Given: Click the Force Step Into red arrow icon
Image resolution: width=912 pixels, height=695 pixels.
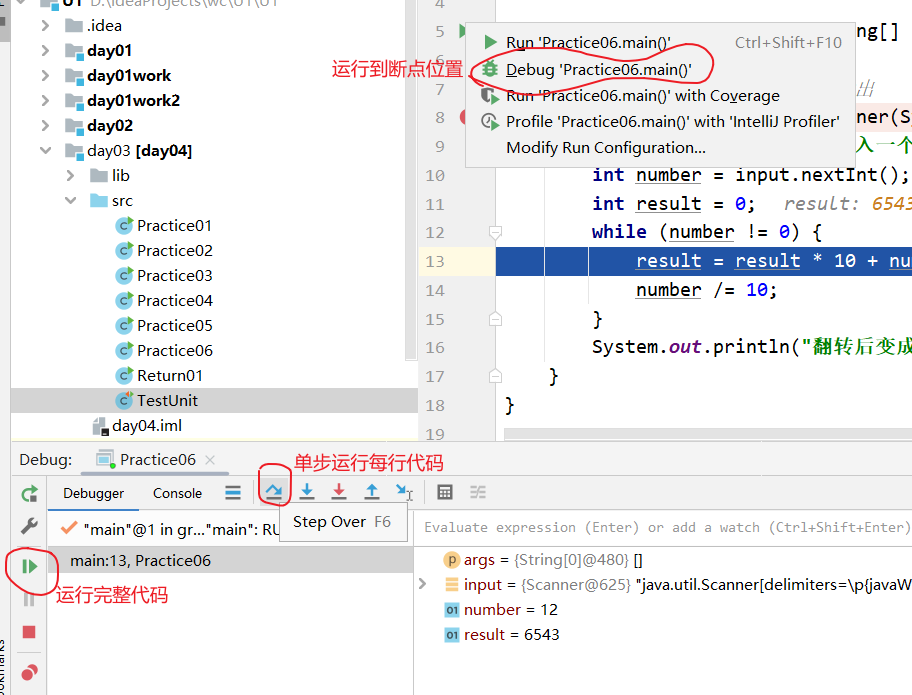Looking at the screenshot, I should pos(339,492).
